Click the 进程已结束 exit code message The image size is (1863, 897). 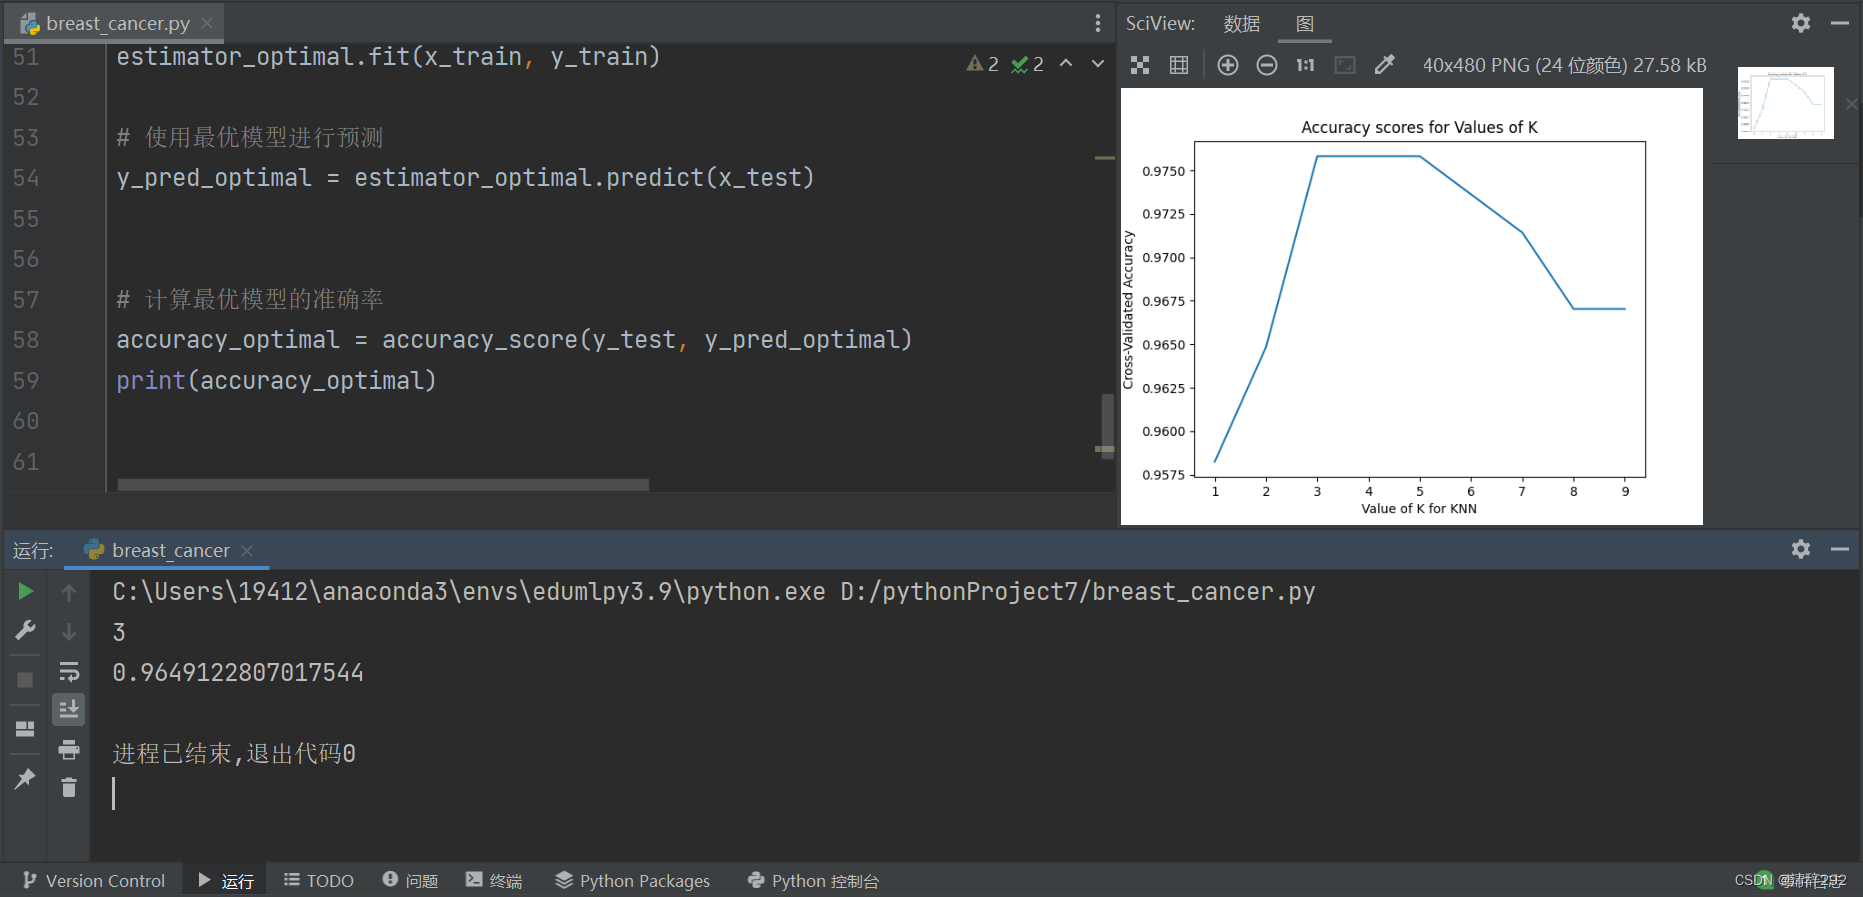click(x=234, y=754)
